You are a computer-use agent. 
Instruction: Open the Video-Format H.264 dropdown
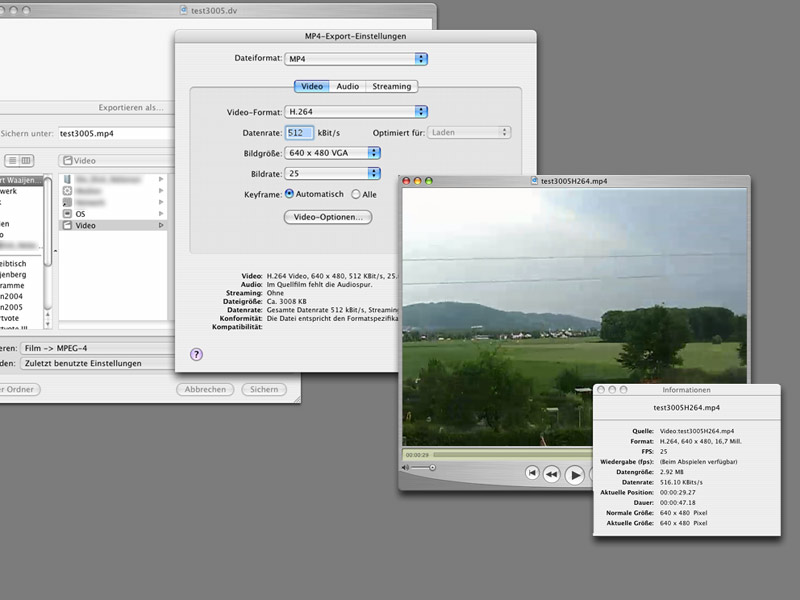(356, 112)
